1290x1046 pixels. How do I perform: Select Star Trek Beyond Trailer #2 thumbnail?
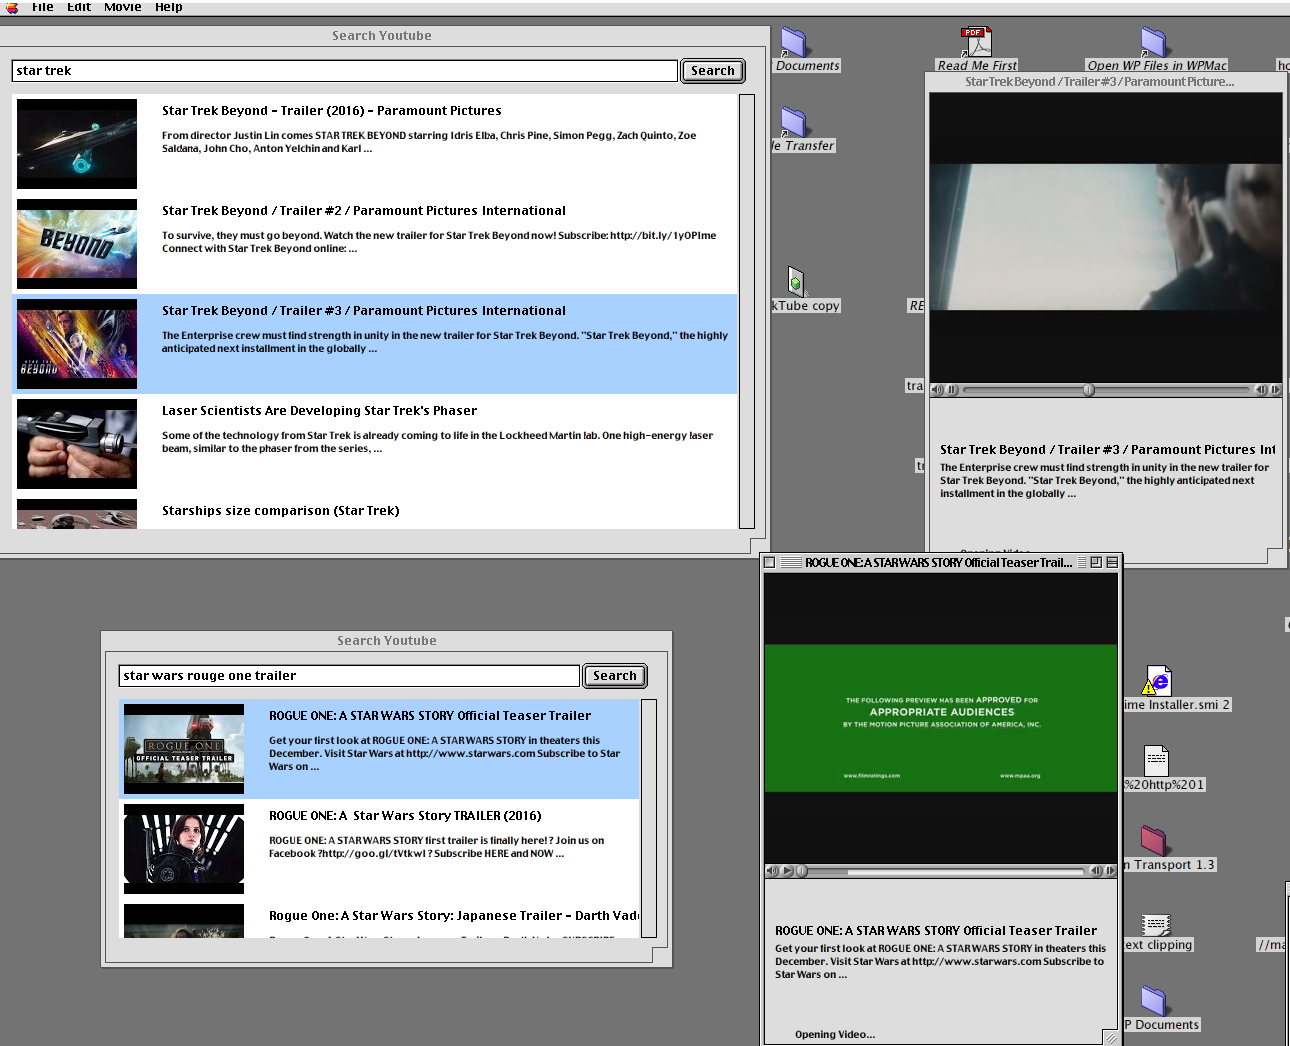click(77, 244)
